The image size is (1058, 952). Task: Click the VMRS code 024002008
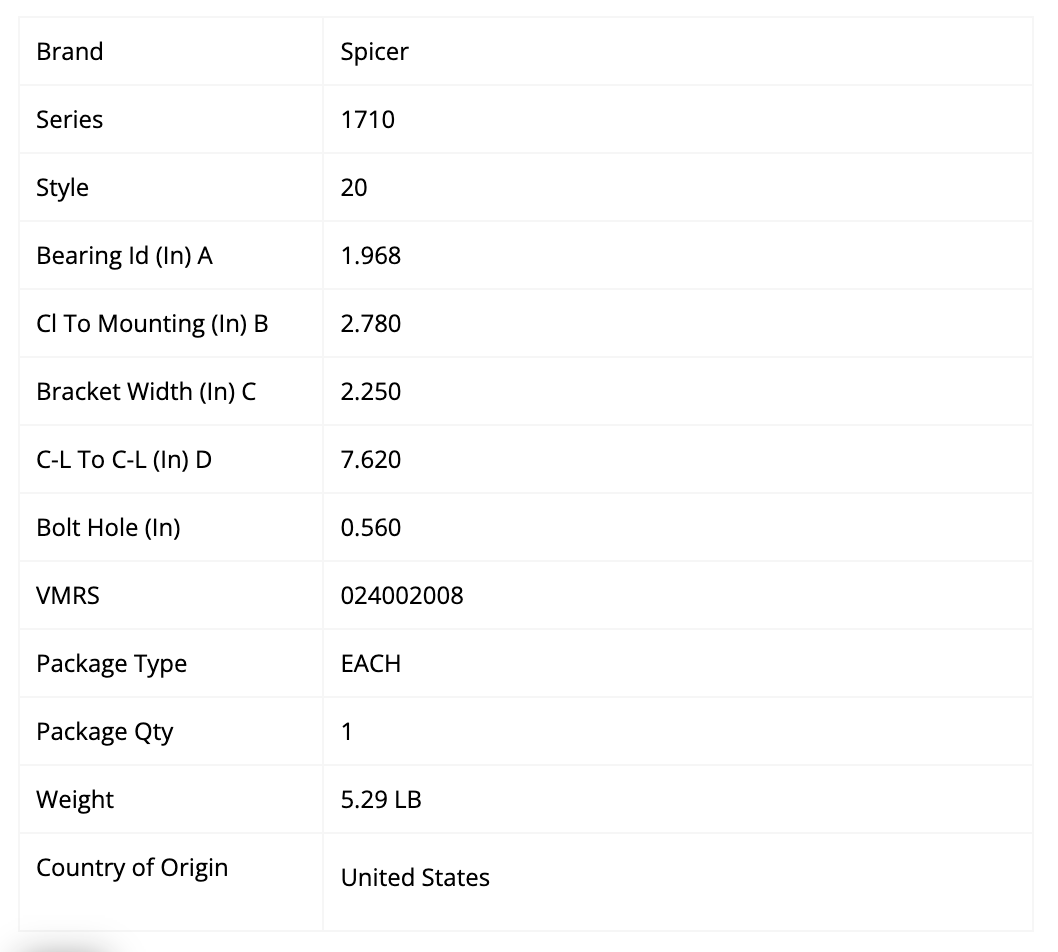tap(402, 596)
